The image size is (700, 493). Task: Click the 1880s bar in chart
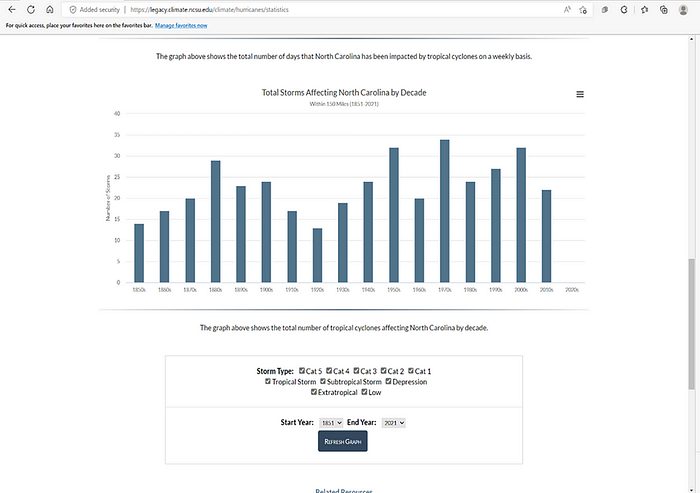tap(215, 221)
